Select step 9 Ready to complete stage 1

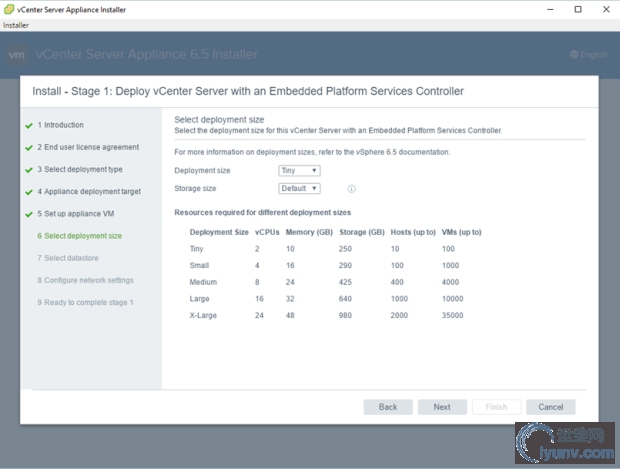click(x=85, y=302)
